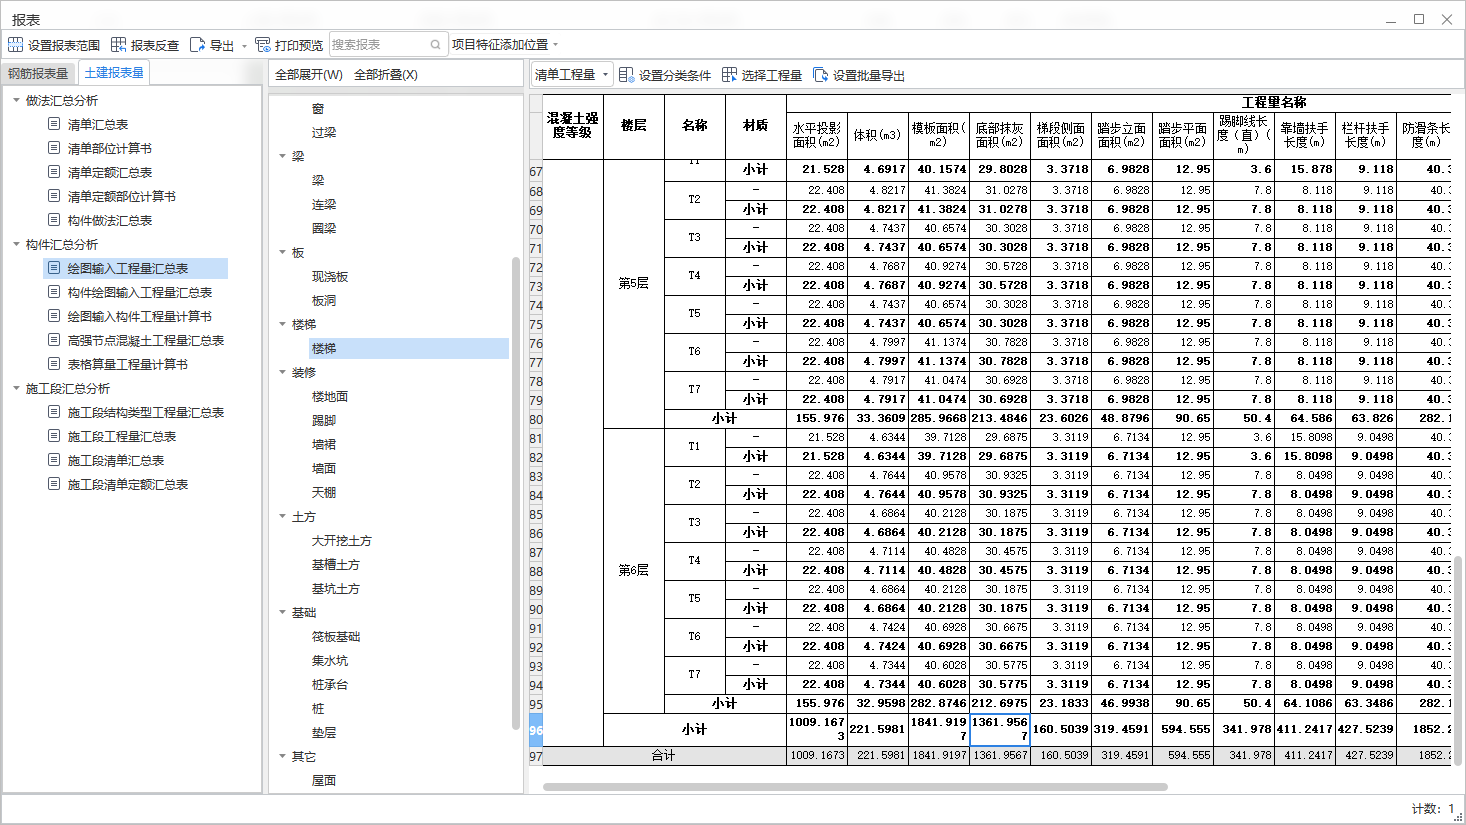Click report icon beside 表格算量工程量计算书
Screen dimensions: 1466x825
coord(54,364)
